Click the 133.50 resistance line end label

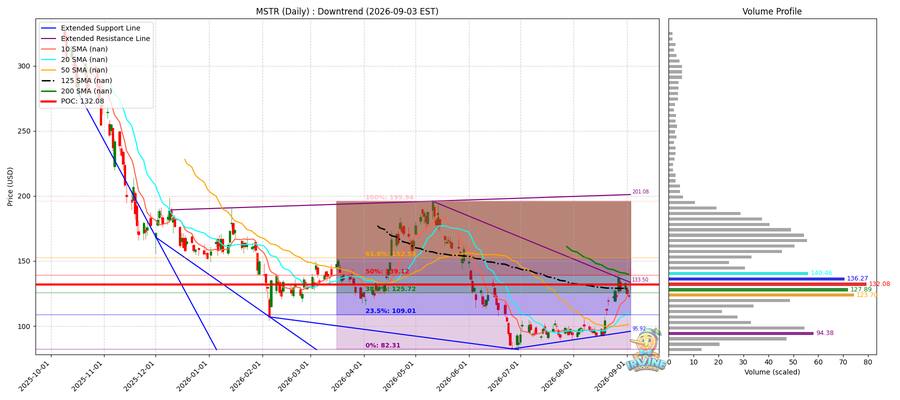tap(639, 280)
